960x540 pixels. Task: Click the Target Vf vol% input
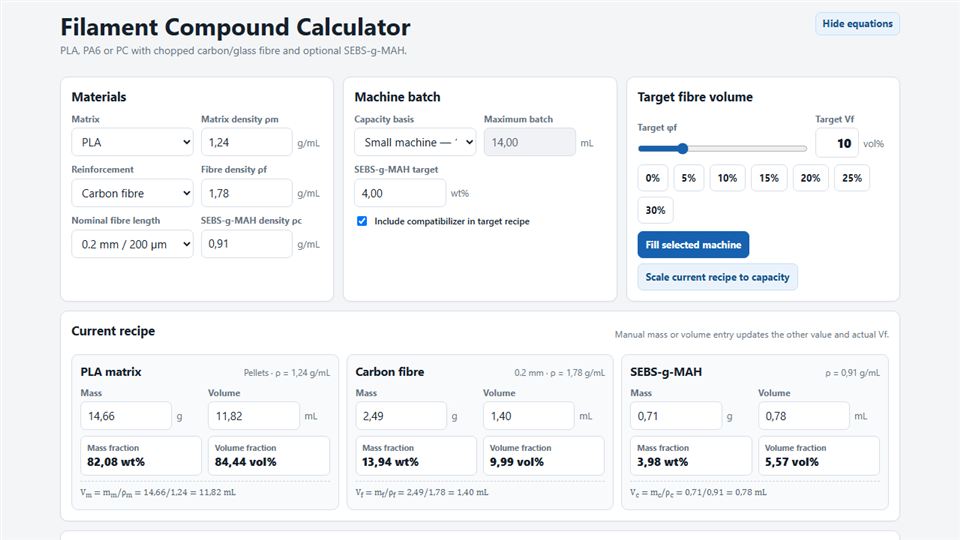(x=836, y=143)
